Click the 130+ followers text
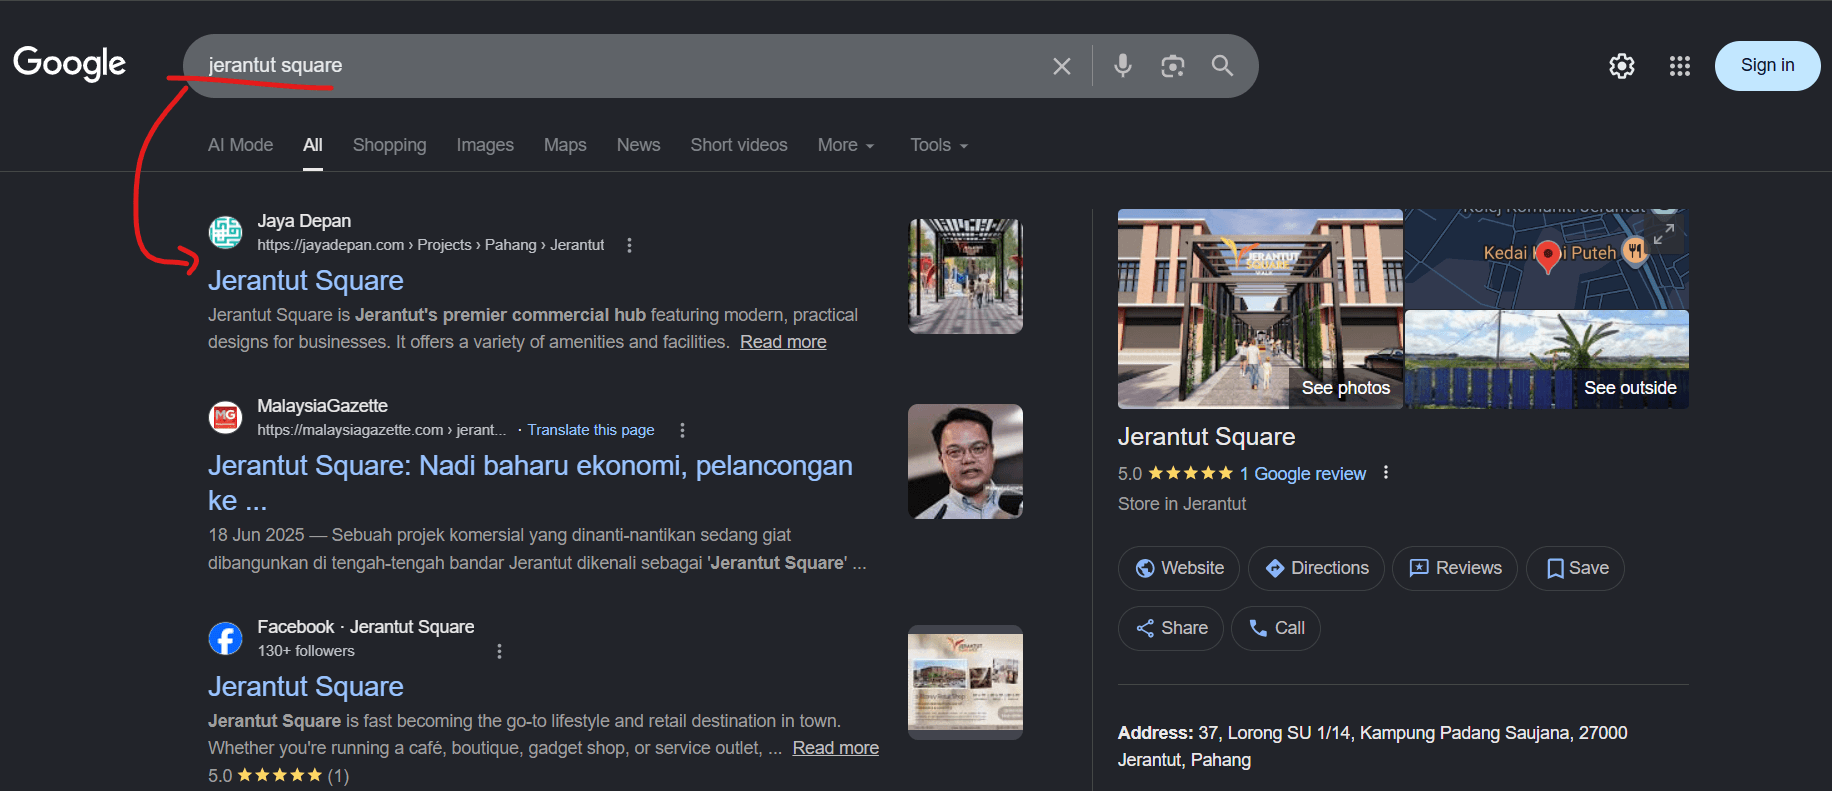1832x791 pixels. (x=306, y=651)
